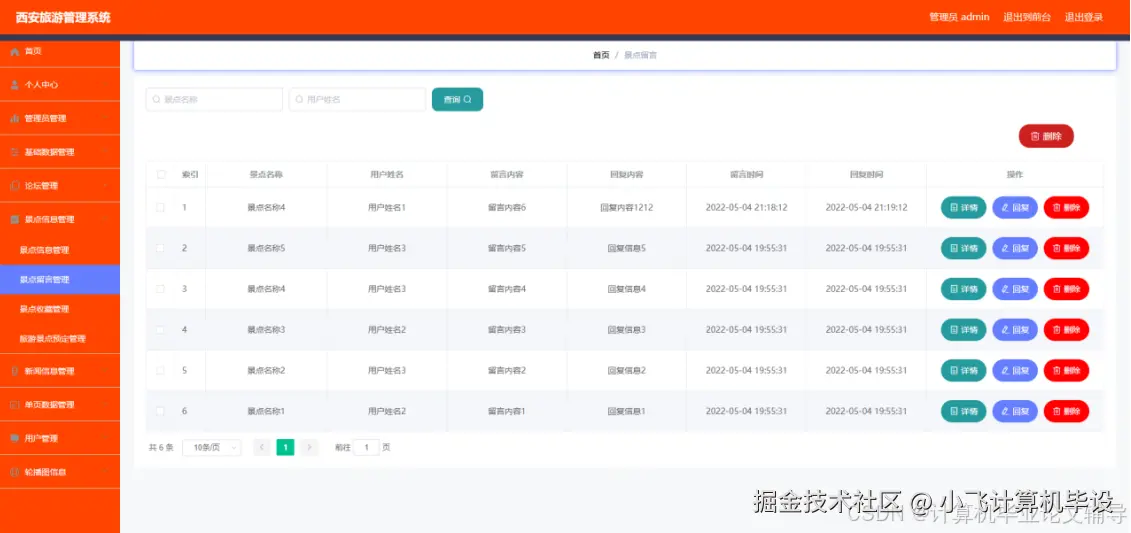Image resolution: width=1131 pixels, height=533 pixels.
Task: Click the icon beside 轮播图信息
Action: 14,472
